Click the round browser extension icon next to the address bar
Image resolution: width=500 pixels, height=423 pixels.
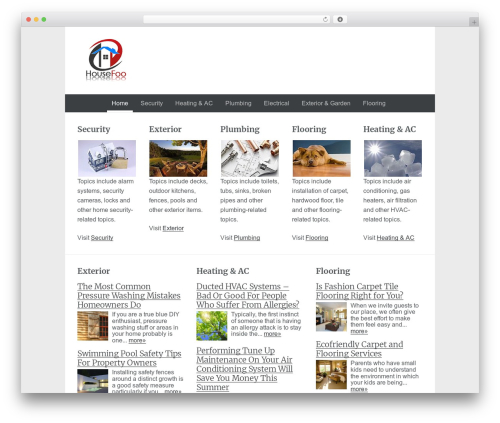pyautogui.click(x=340, y=20)
